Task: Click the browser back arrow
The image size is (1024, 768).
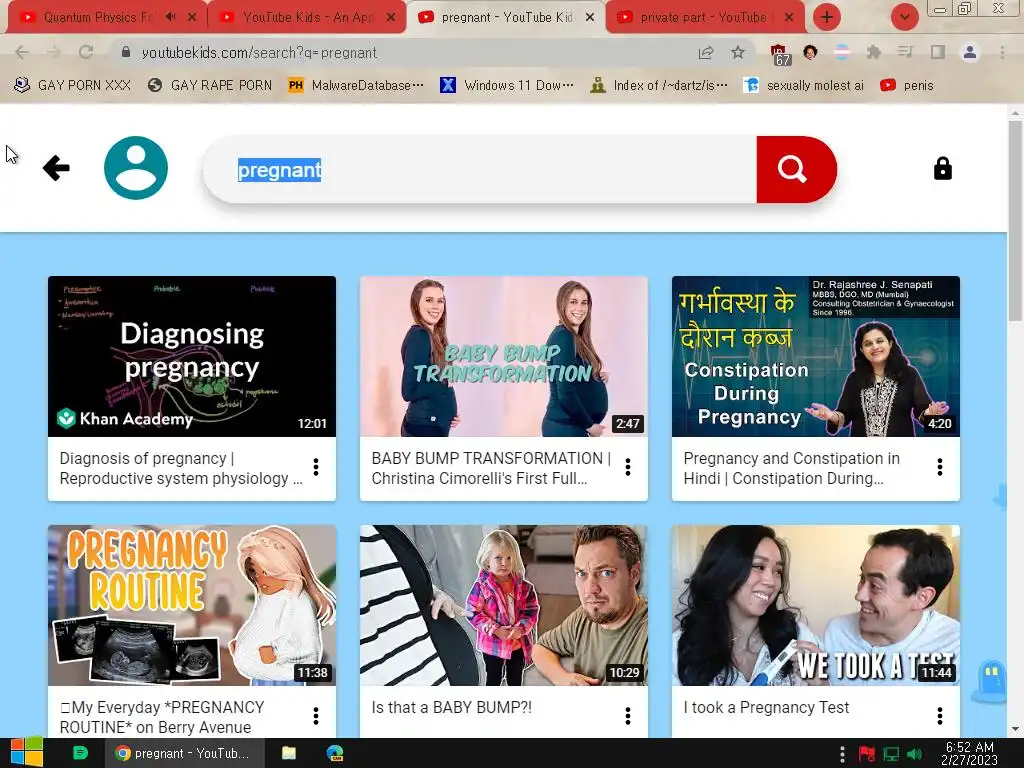Action: [x=22, y=52]
